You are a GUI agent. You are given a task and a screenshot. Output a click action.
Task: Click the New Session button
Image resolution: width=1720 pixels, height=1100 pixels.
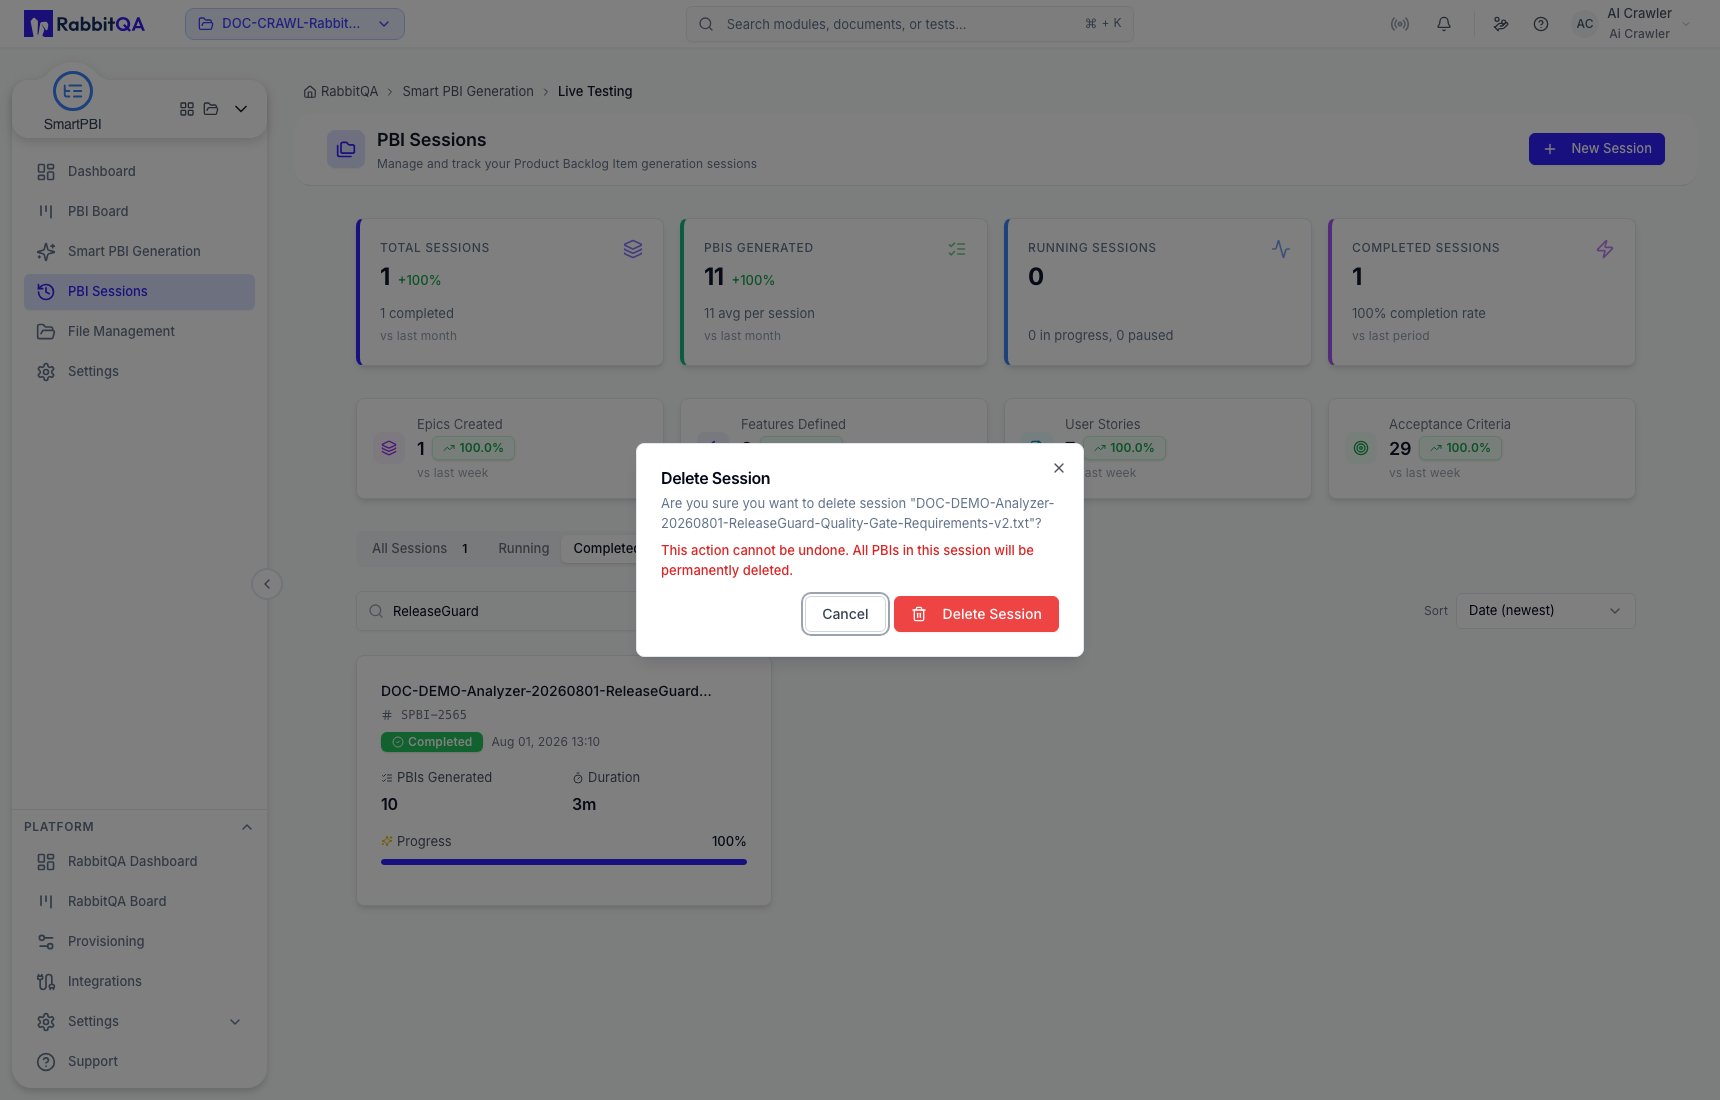tap(1596, 149)
